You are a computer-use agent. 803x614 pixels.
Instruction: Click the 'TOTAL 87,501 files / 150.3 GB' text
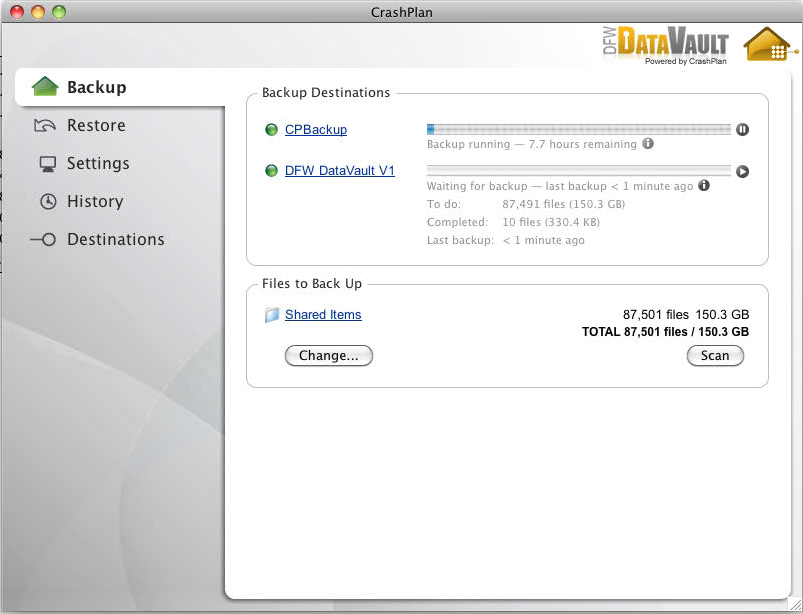pos(665,332)
